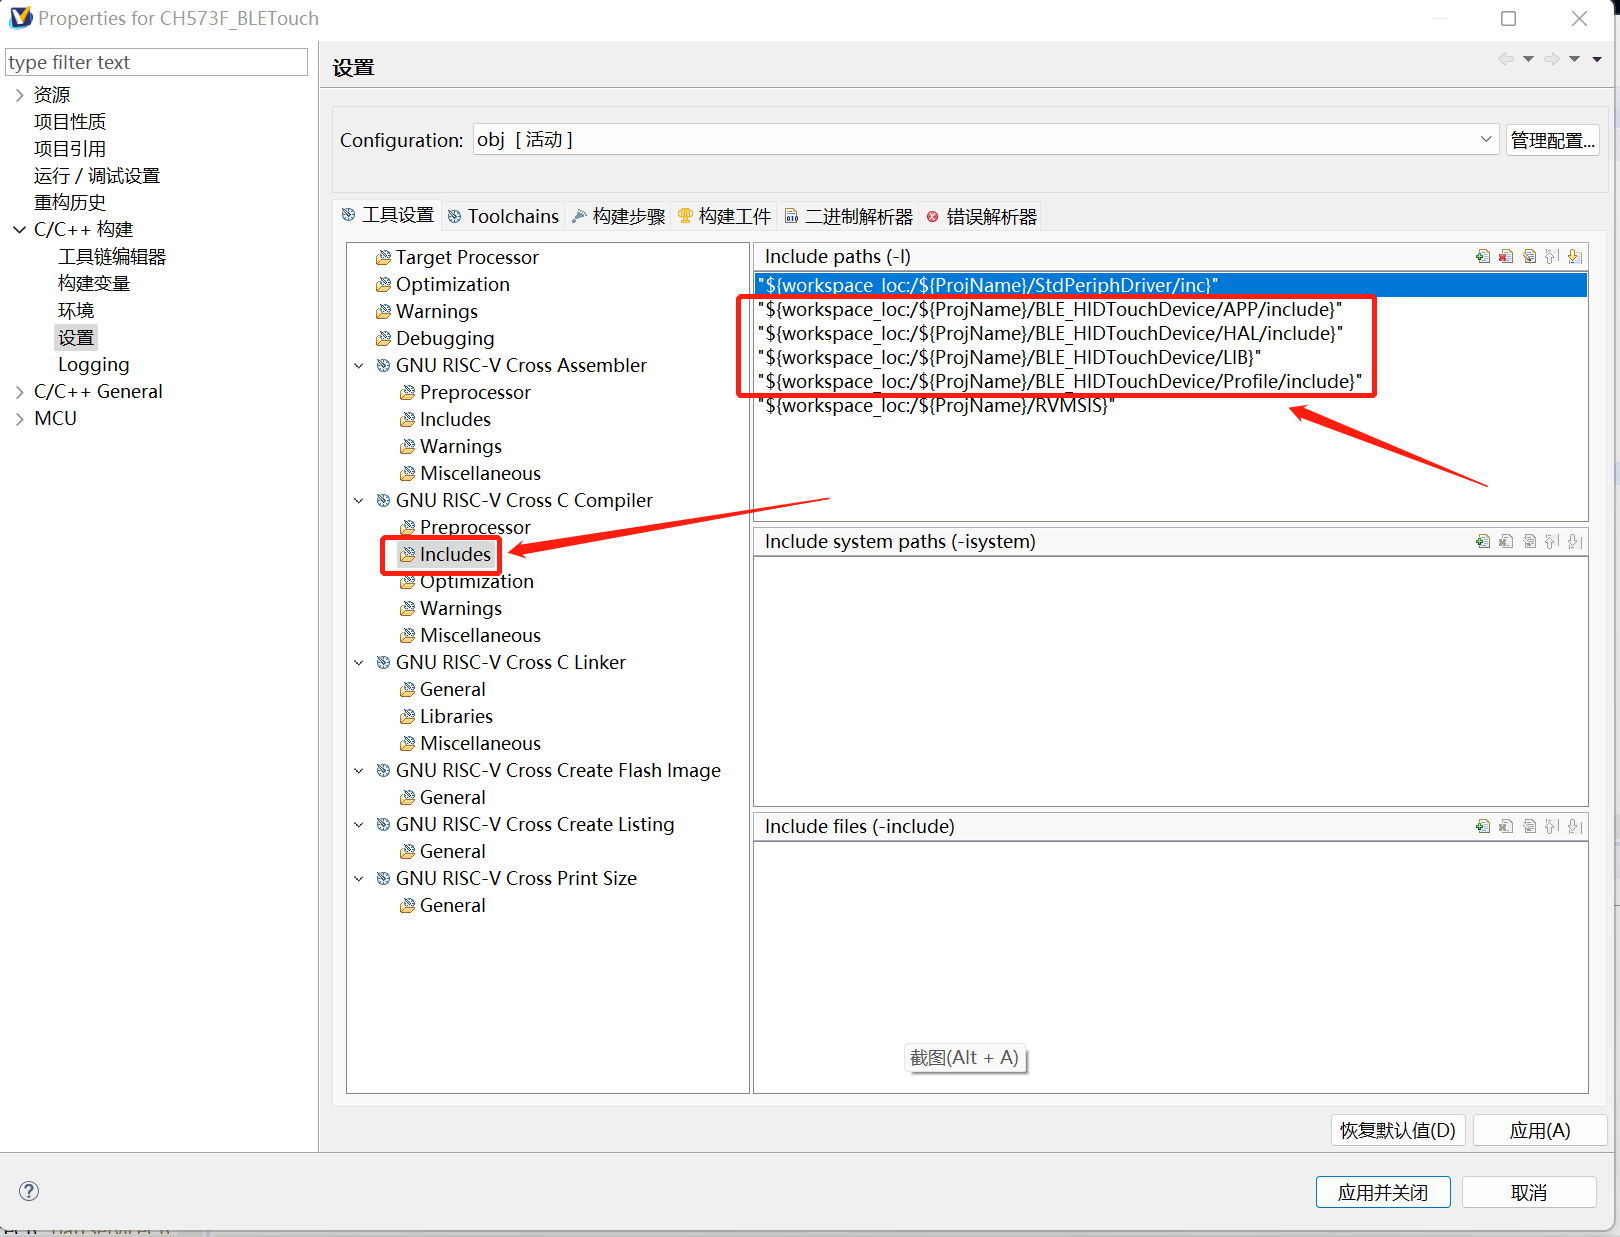Image resolution: width=1620 pixels, height=1237 pixels.
Task: Focus the type filter text field
Action: coord(157,62)
